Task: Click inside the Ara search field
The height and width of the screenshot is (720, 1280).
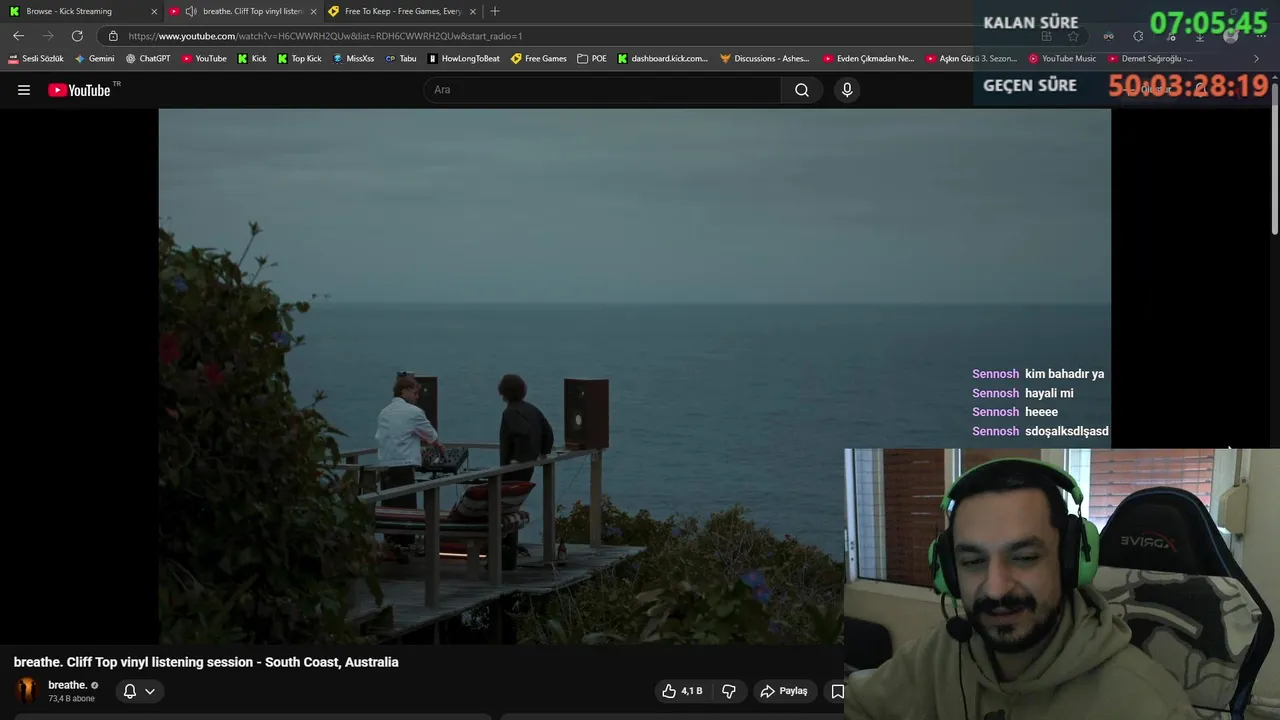Action: point(603,90)
